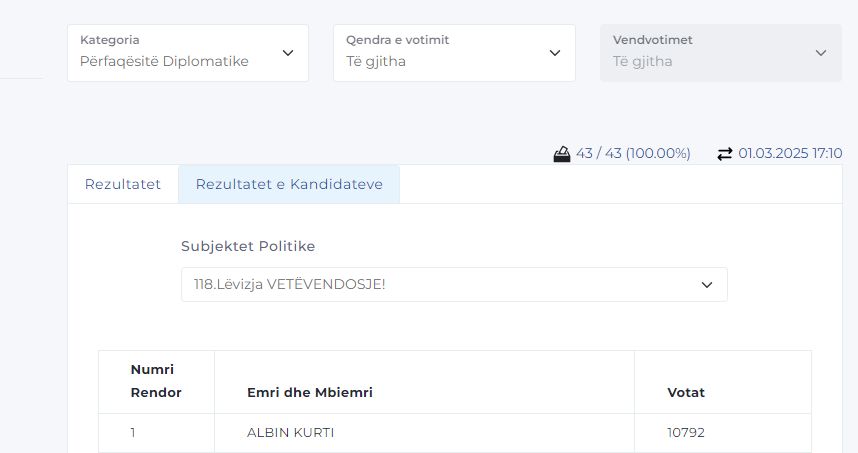
Task: Click the Votat column header
Action: click(x=686, y=393)
